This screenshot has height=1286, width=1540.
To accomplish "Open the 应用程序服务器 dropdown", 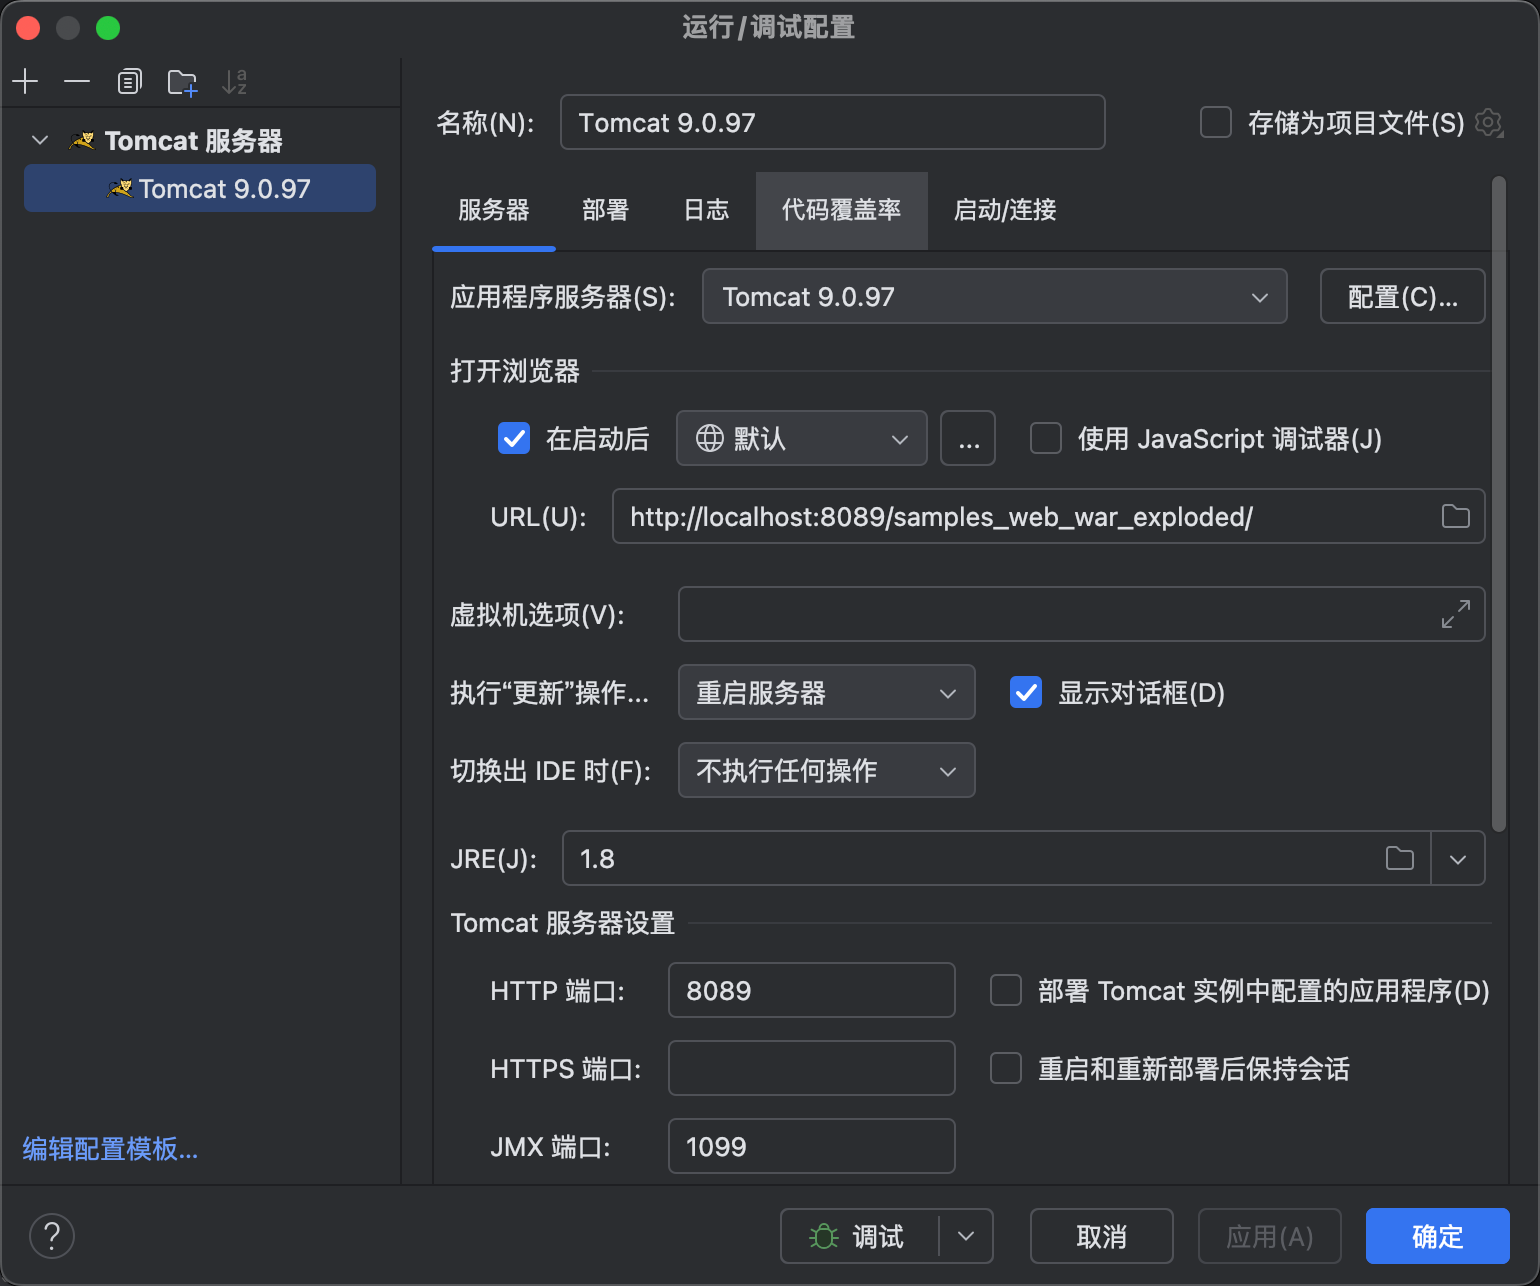I will pyautogui.click(x=994, y=296).
